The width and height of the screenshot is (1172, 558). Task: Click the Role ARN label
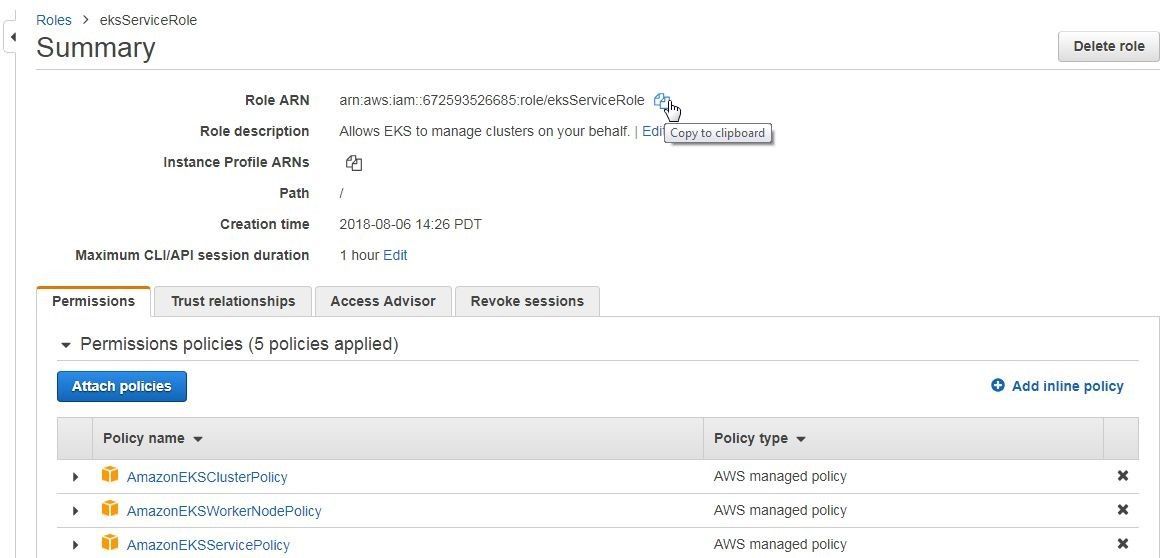277,100
